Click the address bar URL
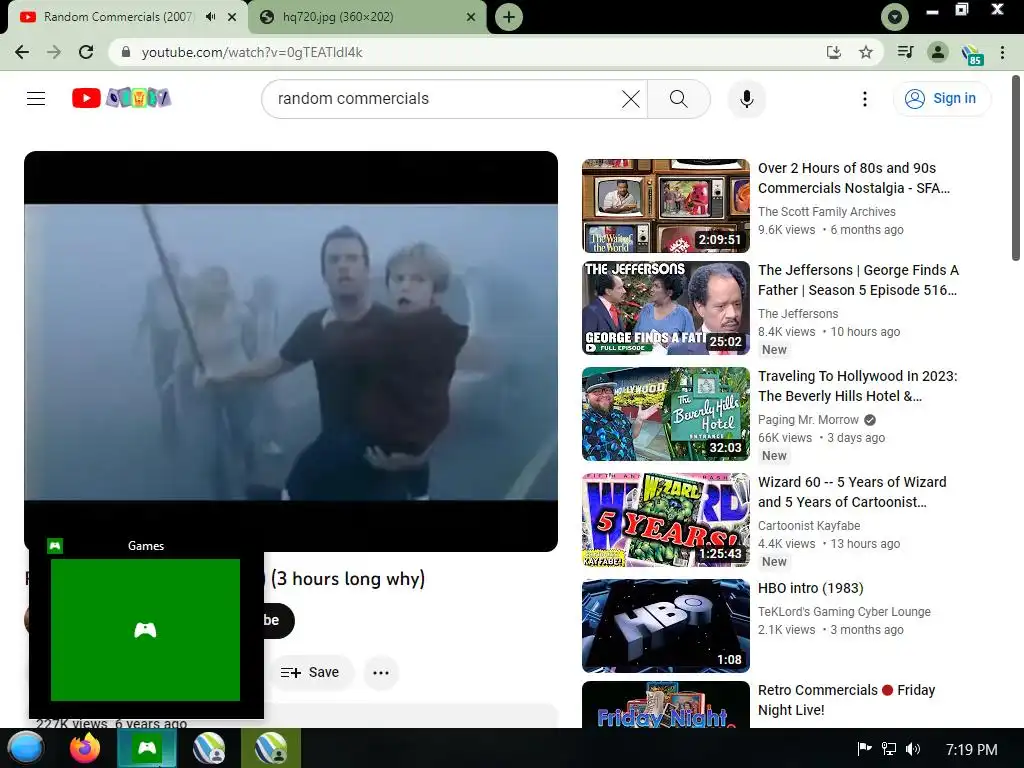This screenshot has width=1024, height=768. click(251, 52)
